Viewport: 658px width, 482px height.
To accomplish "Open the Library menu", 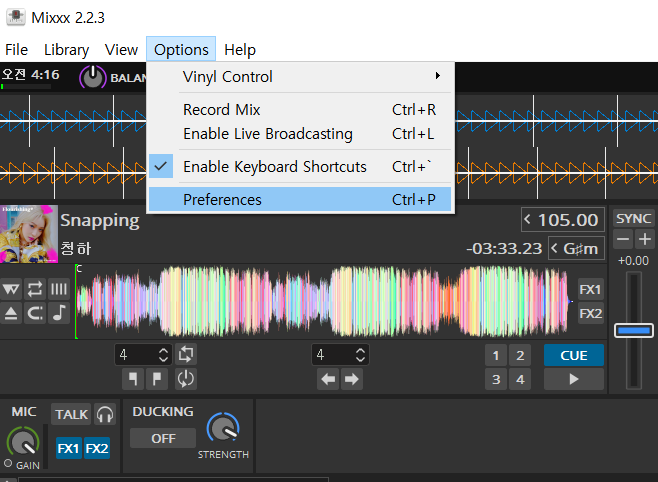I will pyautogui.click(x=66, y=50).
